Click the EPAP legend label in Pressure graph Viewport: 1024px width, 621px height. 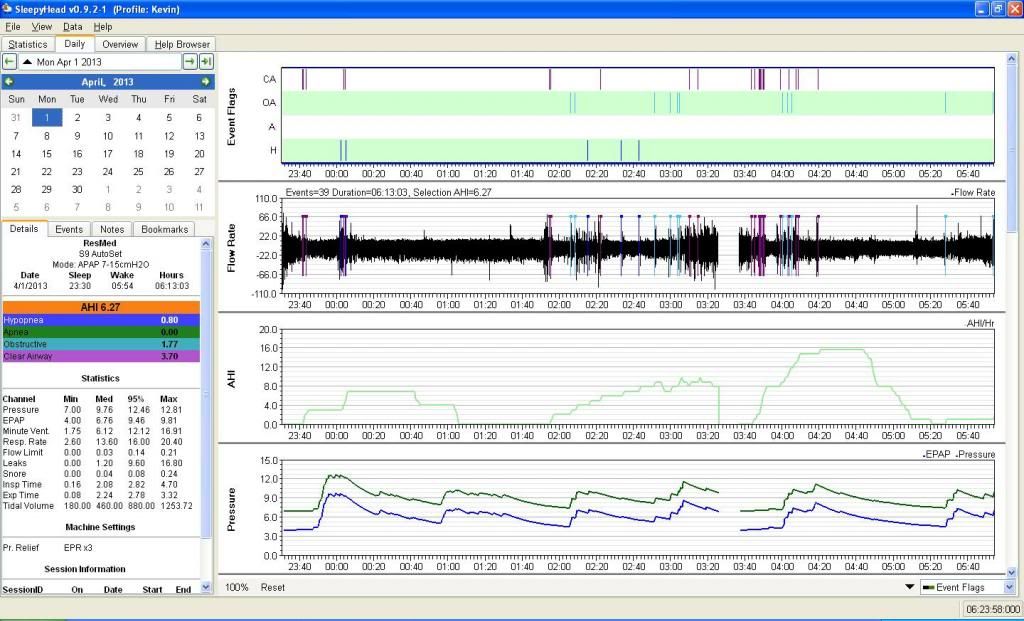(x=937, y=454)
